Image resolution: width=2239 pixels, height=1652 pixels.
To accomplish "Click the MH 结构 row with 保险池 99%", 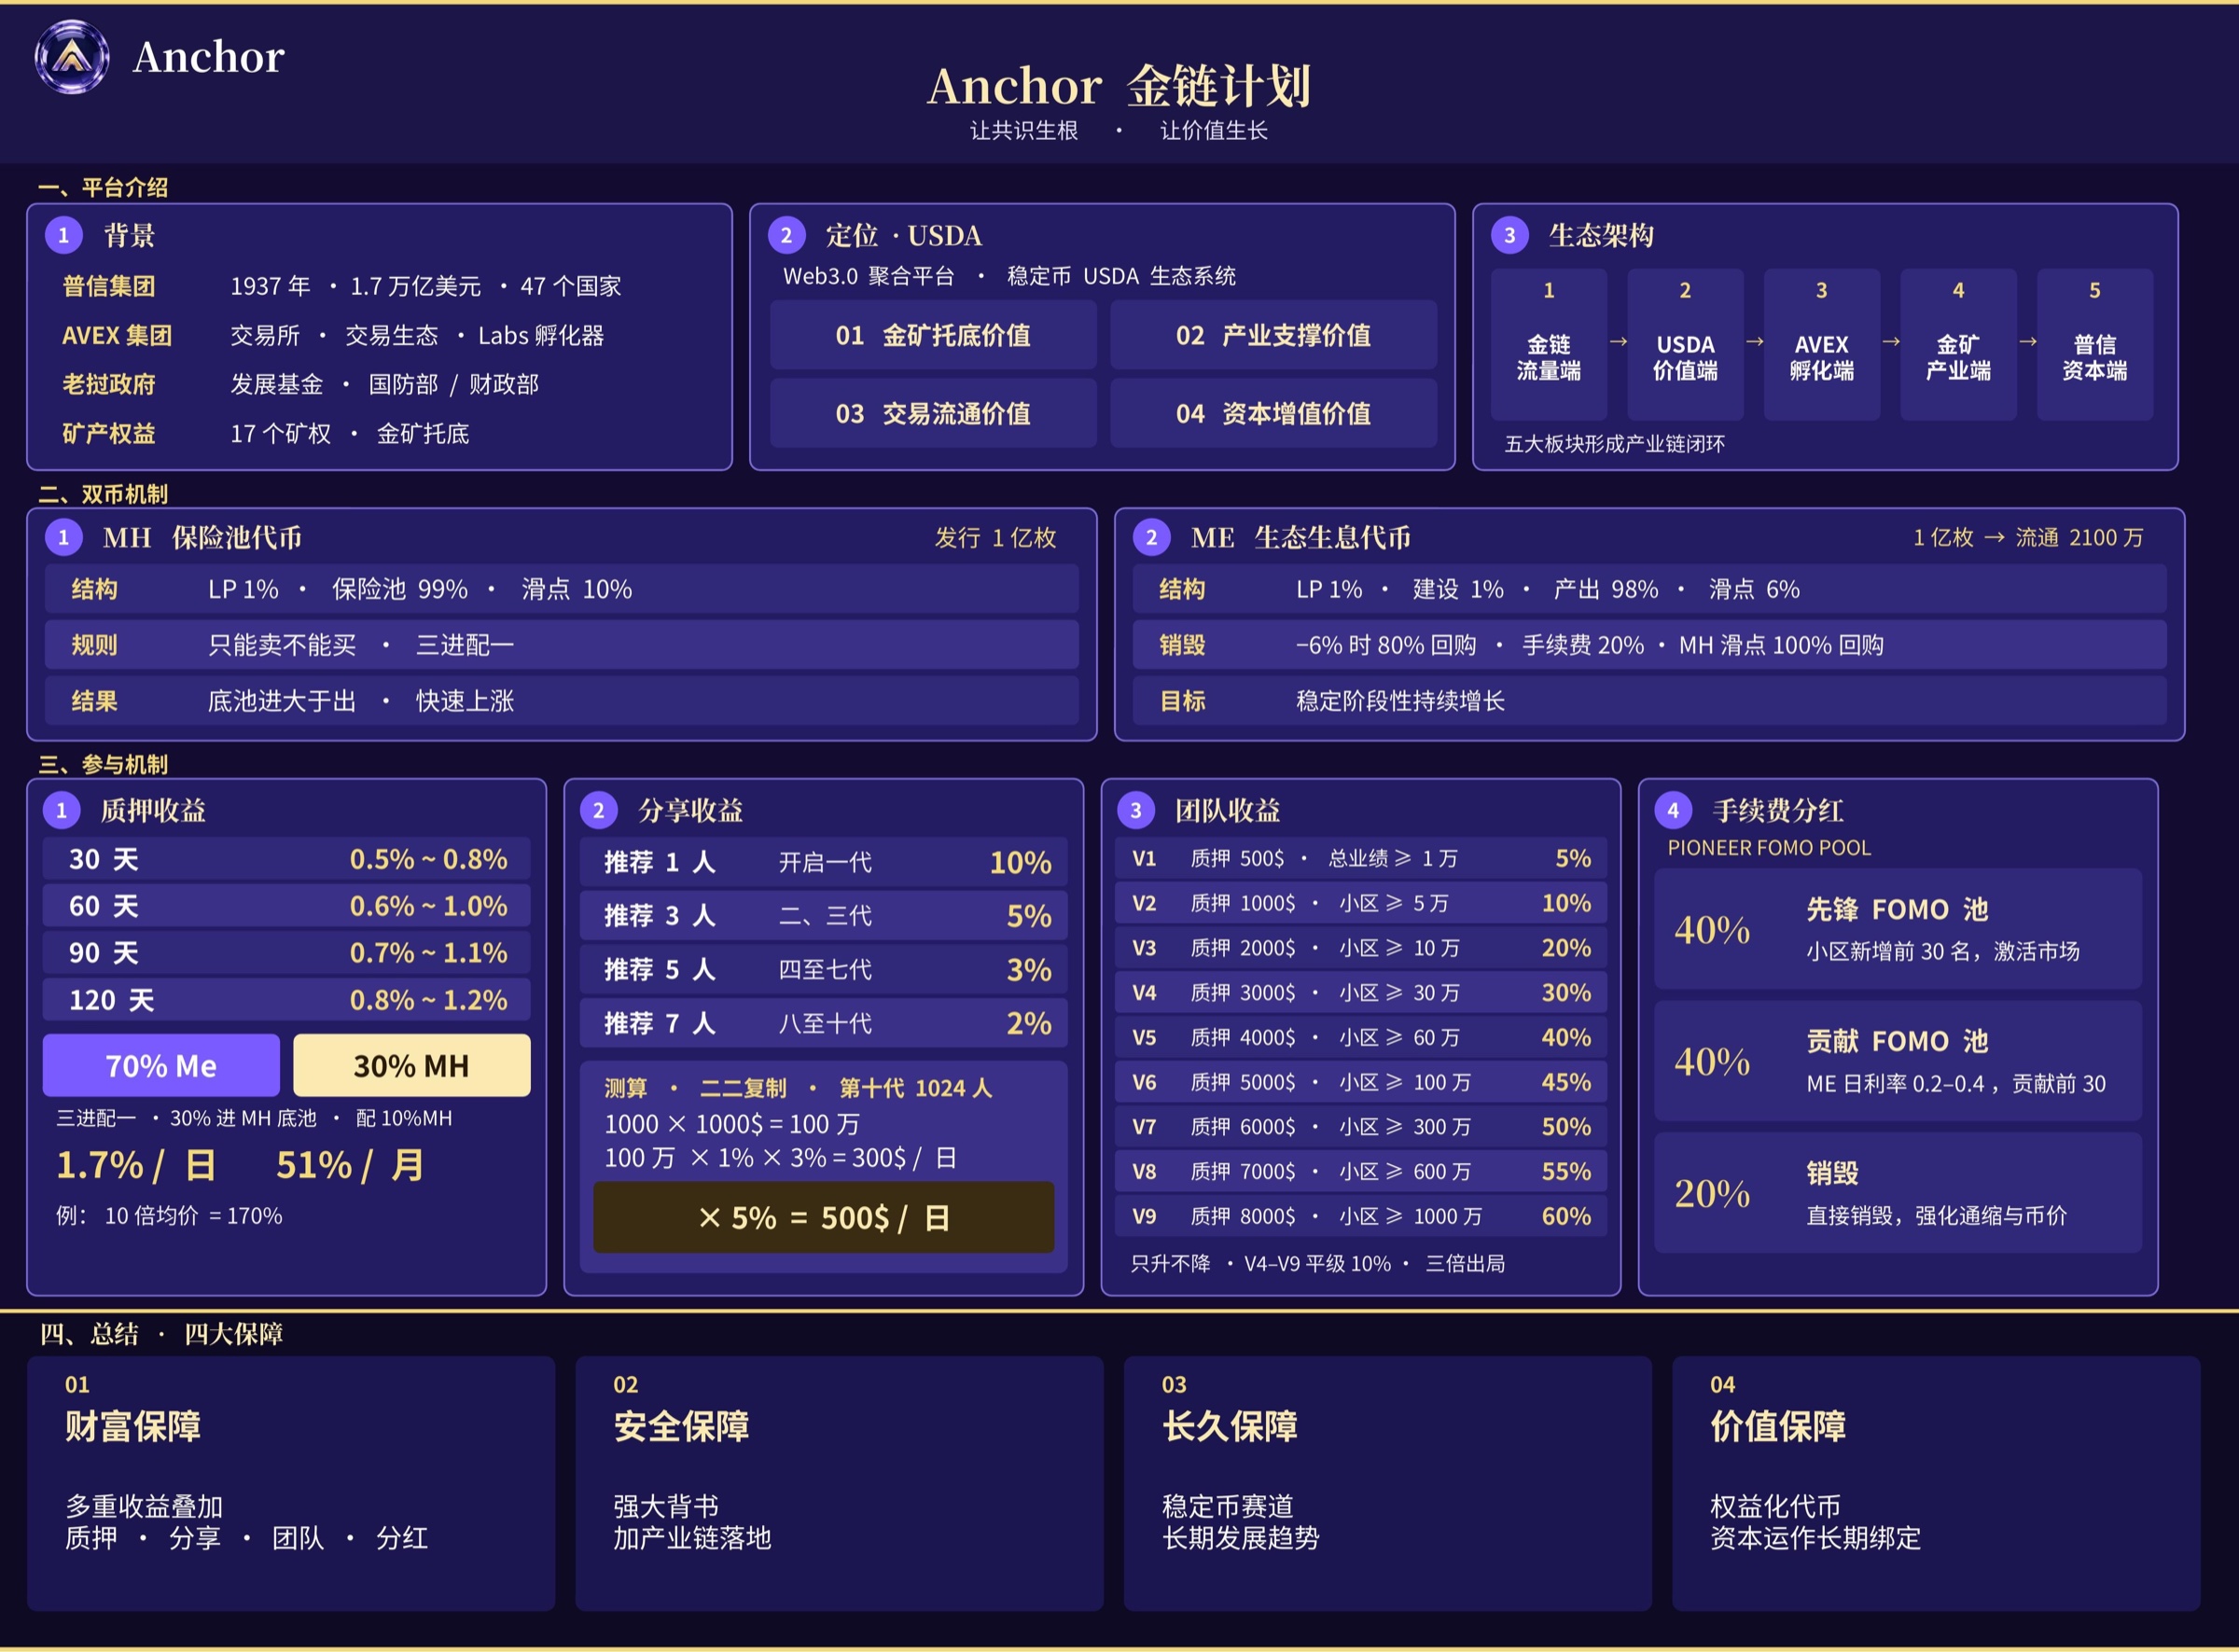I will (x=562, y=589).
